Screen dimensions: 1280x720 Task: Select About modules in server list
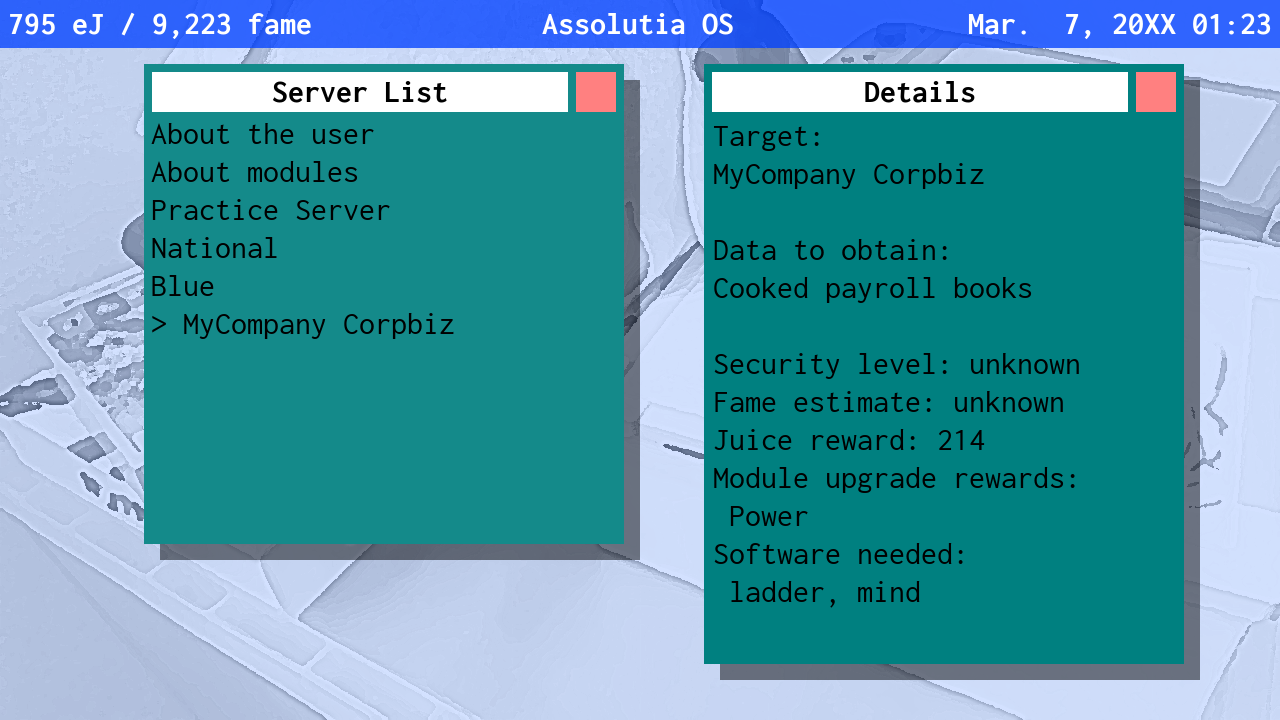(x=255, y=173)
